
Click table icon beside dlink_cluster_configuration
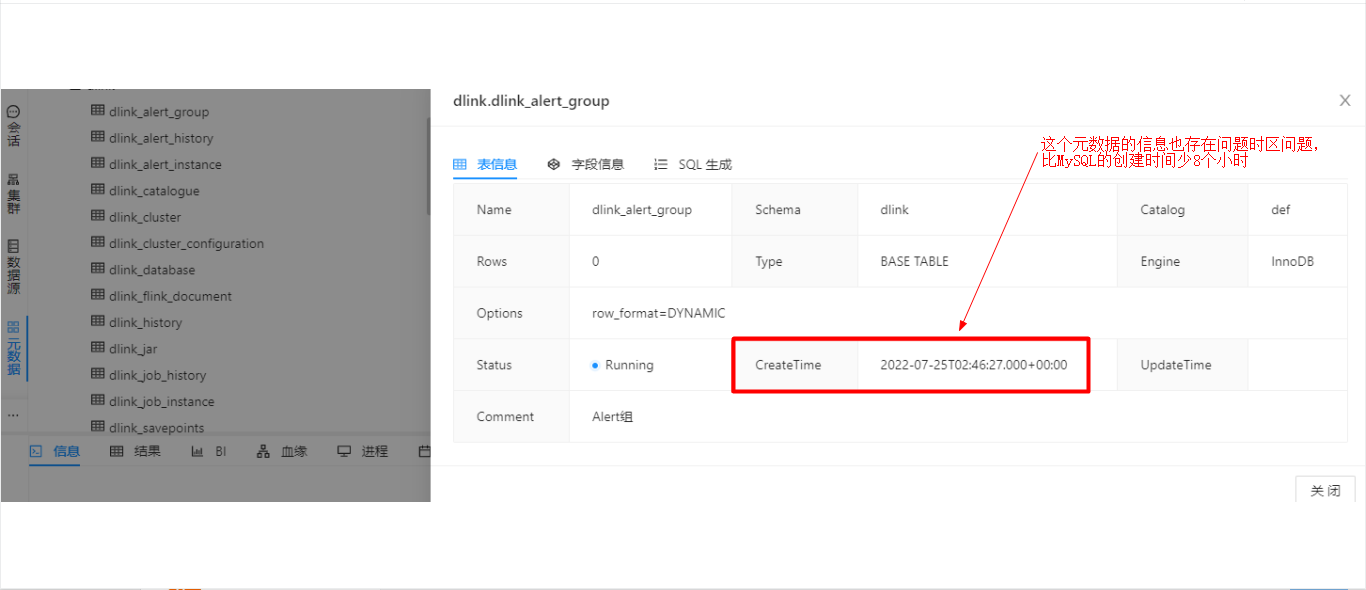tap(98, 242)
